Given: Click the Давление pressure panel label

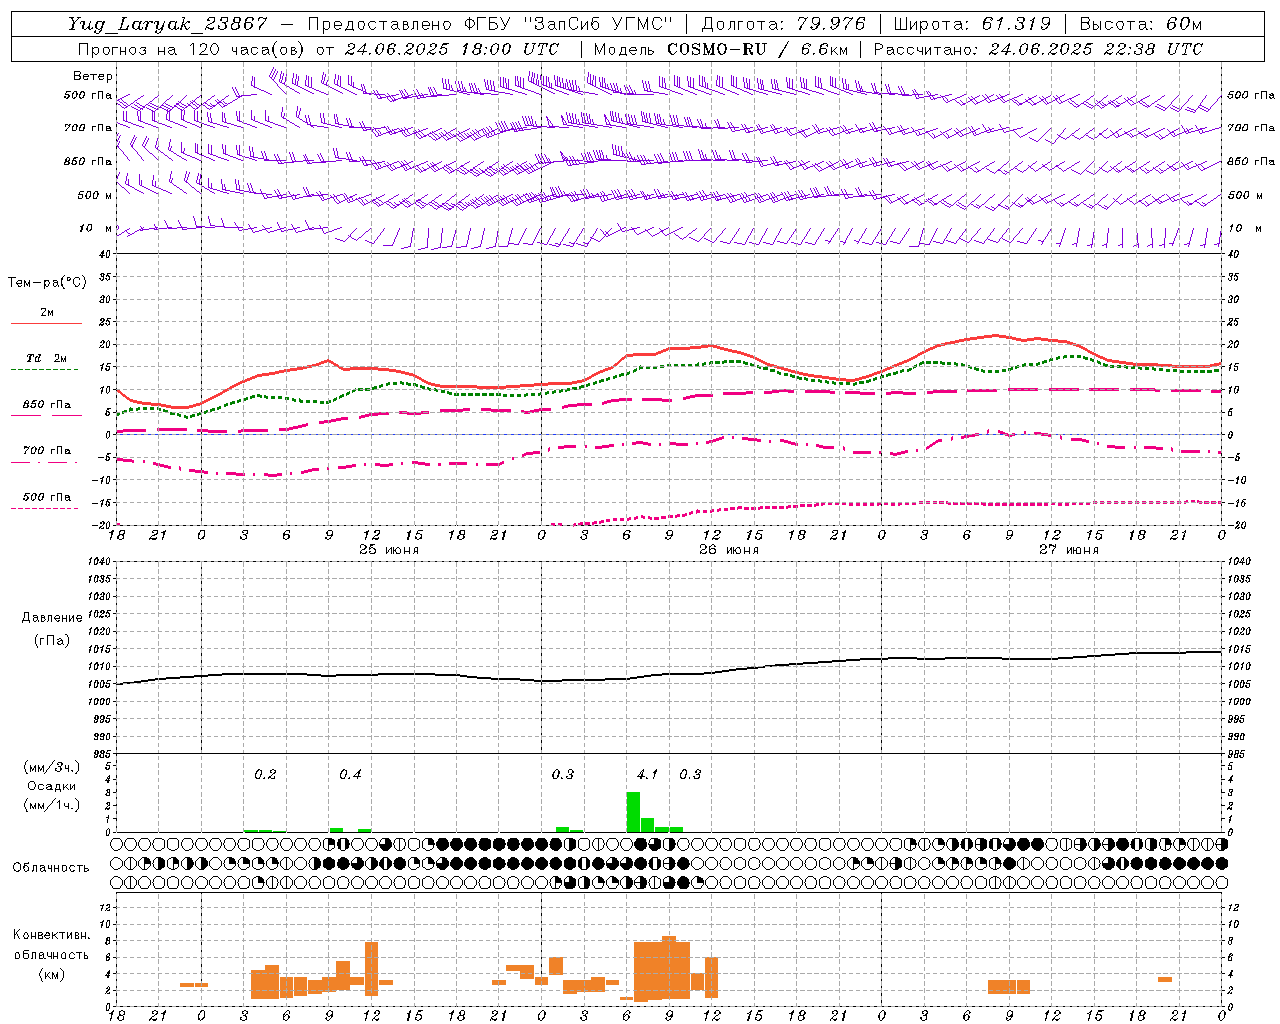Looking at the screenshot, I should point(52,618).
